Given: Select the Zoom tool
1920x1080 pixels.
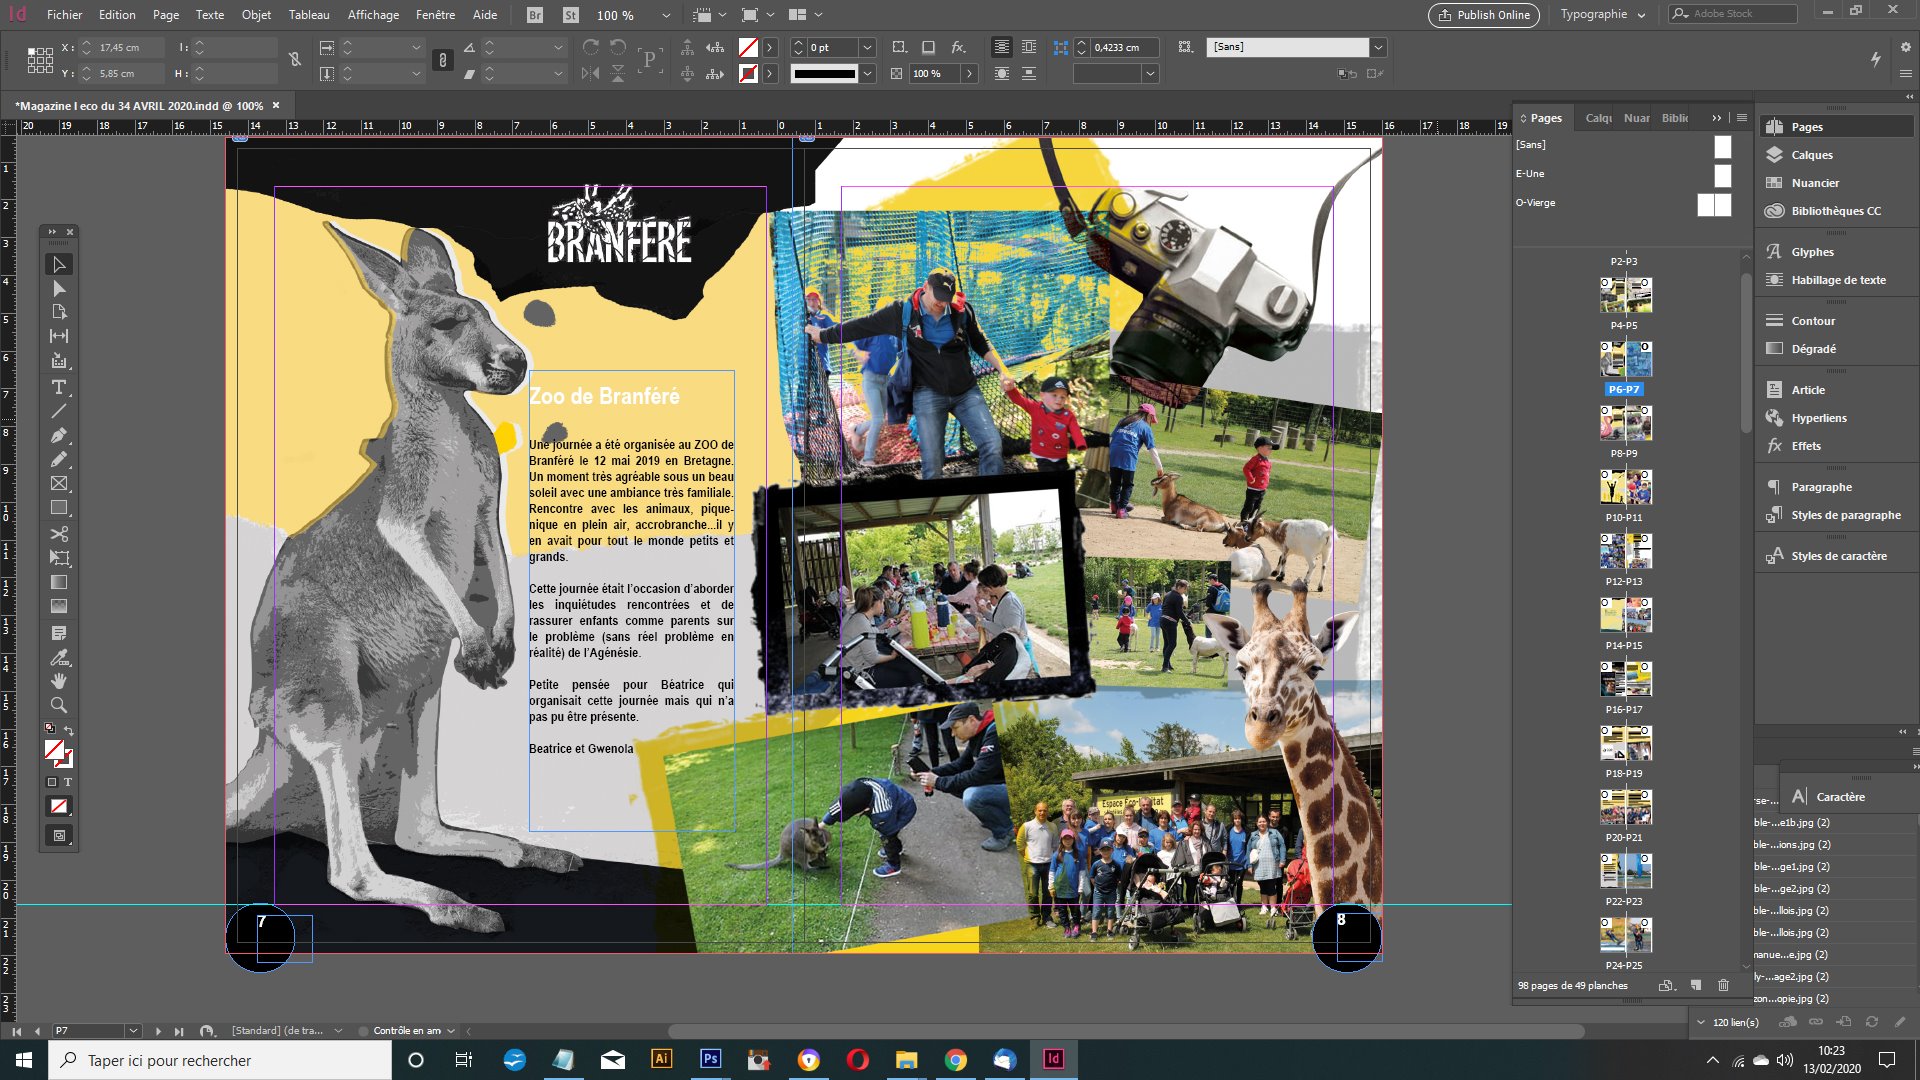Looking at the screenshot, I should [x=59, y=705].
